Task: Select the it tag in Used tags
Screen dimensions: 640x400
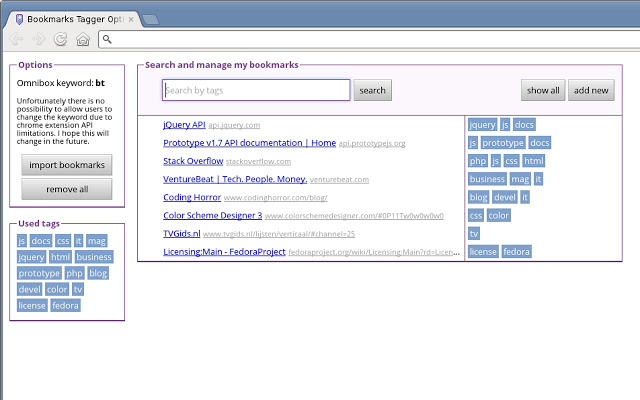Action: coord(78,241)
